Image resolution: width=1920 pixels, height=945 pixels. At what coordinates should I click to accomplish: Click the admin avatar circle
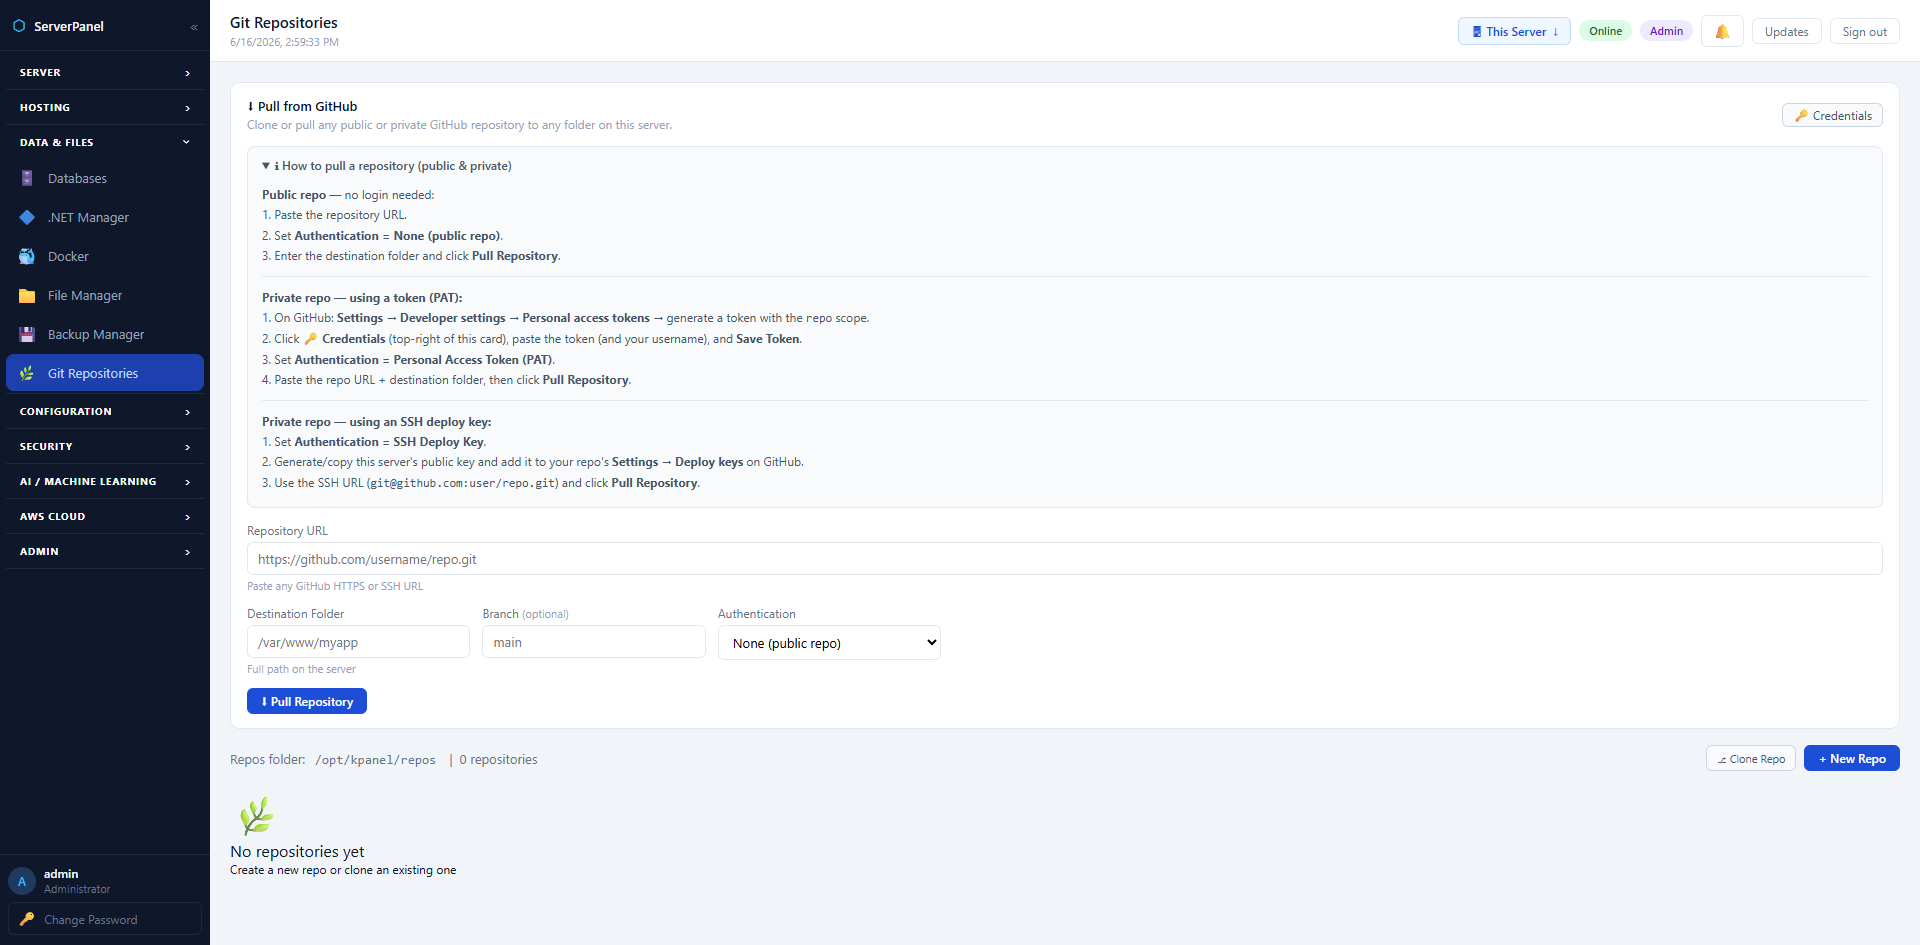point(22,881)
